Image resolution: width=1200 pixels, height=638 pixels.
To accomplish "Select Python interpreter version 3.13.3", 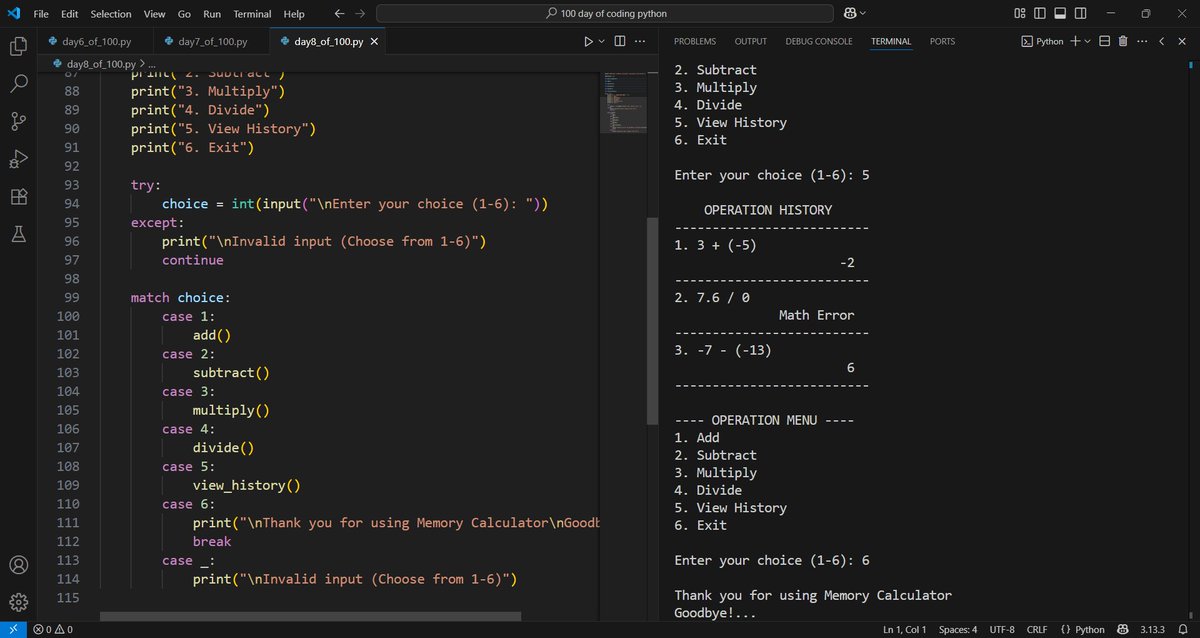I will [1153, 630].
